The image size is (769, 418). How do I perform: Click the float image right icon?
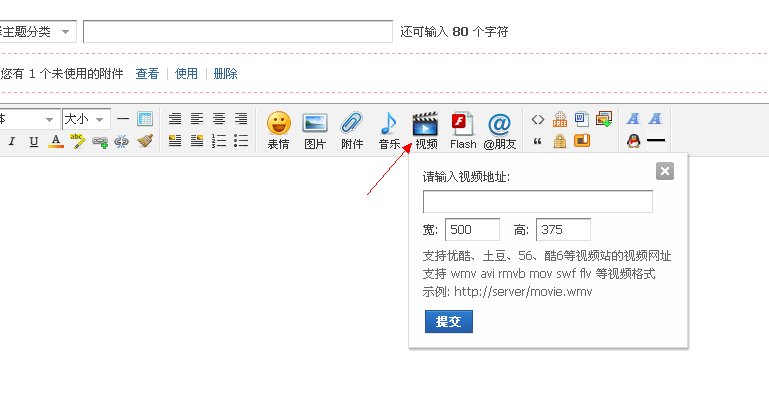197,141
